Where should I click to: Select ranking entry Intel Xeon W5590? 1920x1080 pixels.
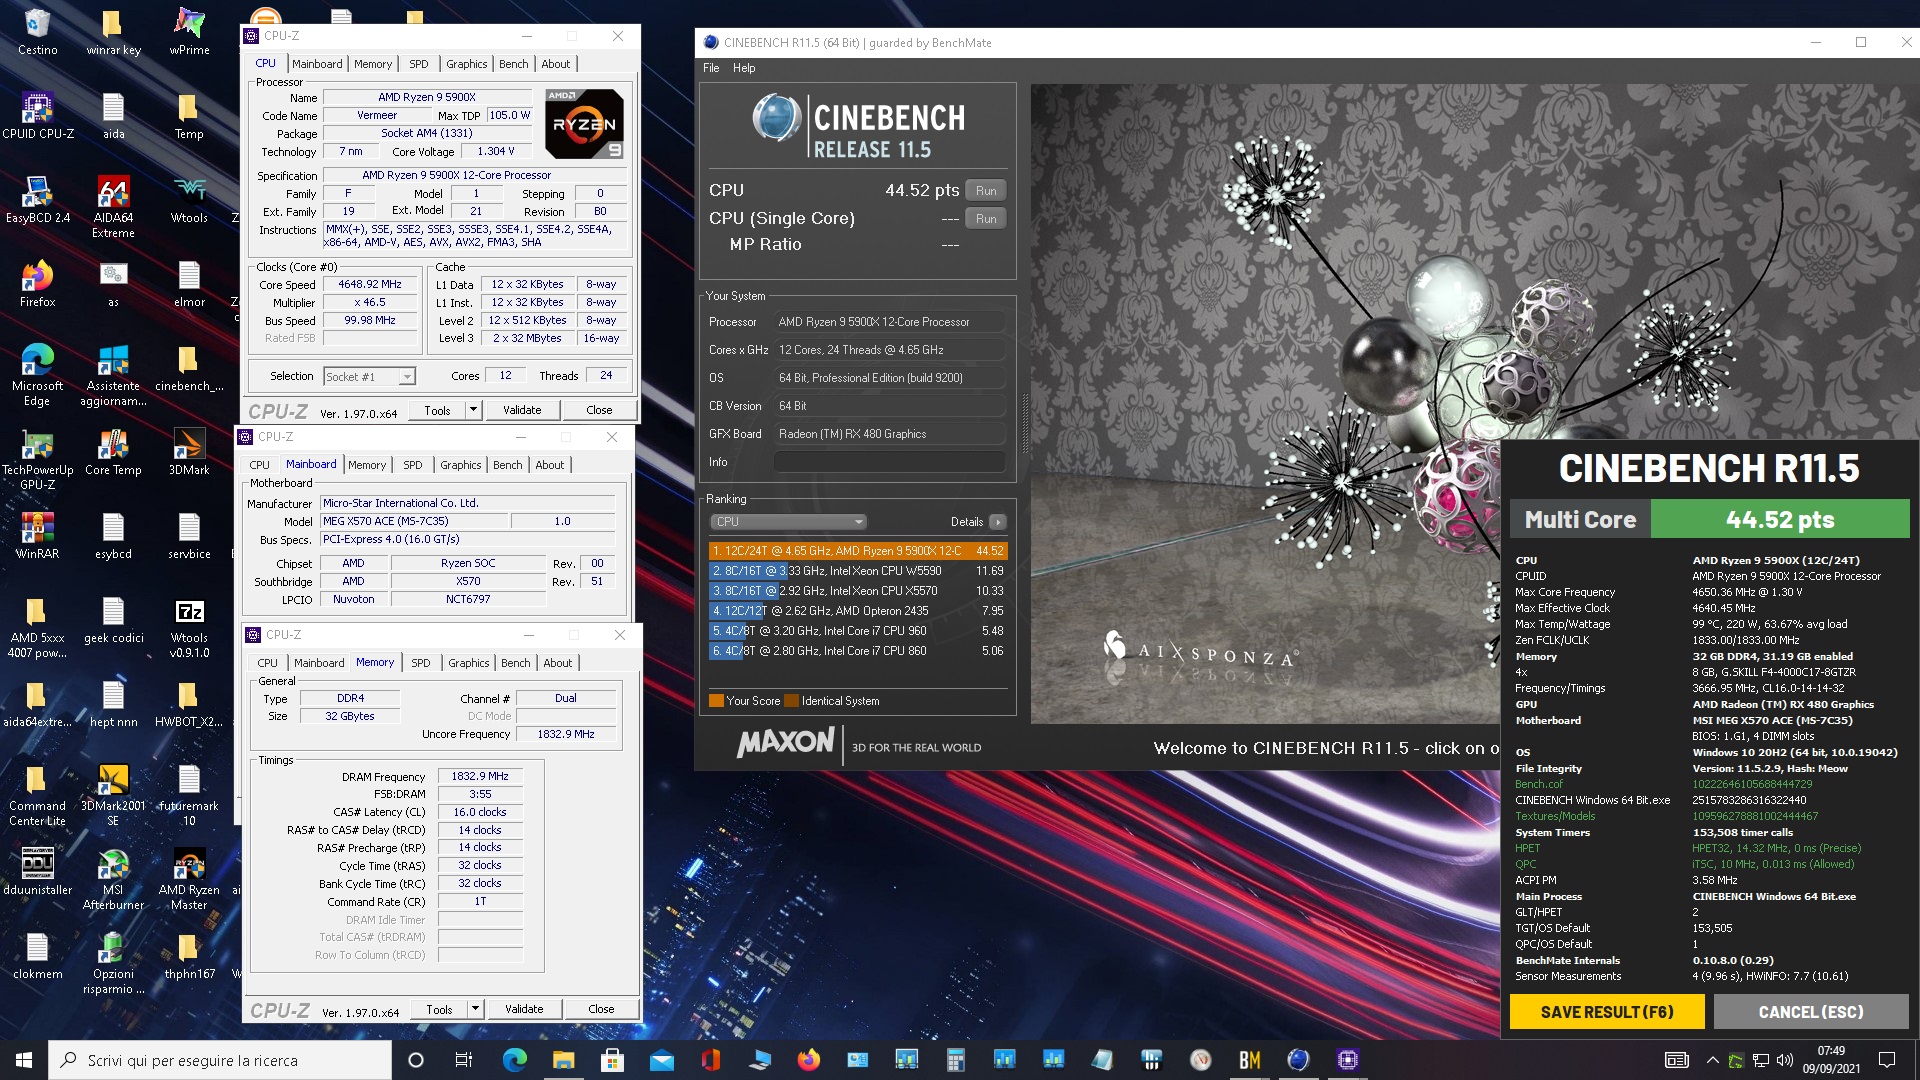pos(857,571)
